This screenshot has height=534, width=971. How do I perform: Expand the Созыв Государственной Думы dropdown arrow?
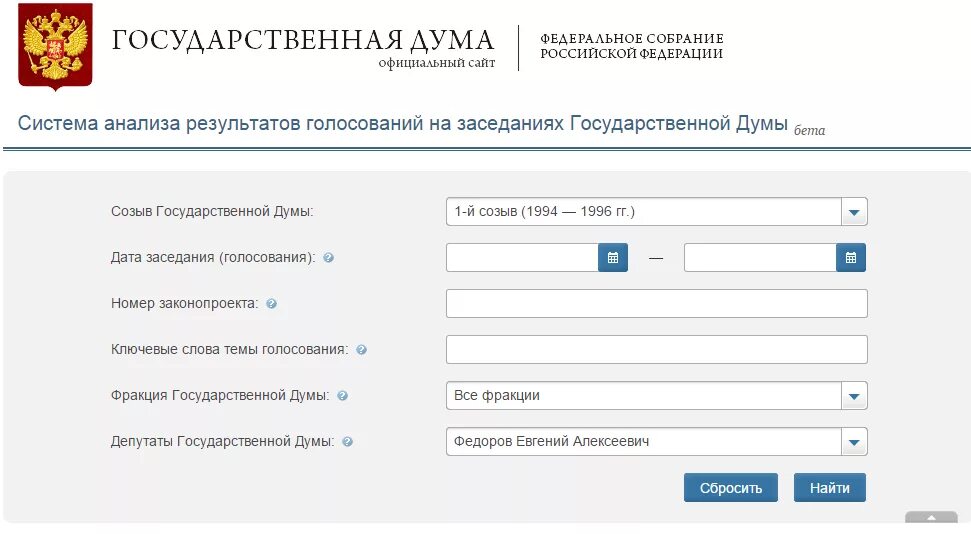854,212
